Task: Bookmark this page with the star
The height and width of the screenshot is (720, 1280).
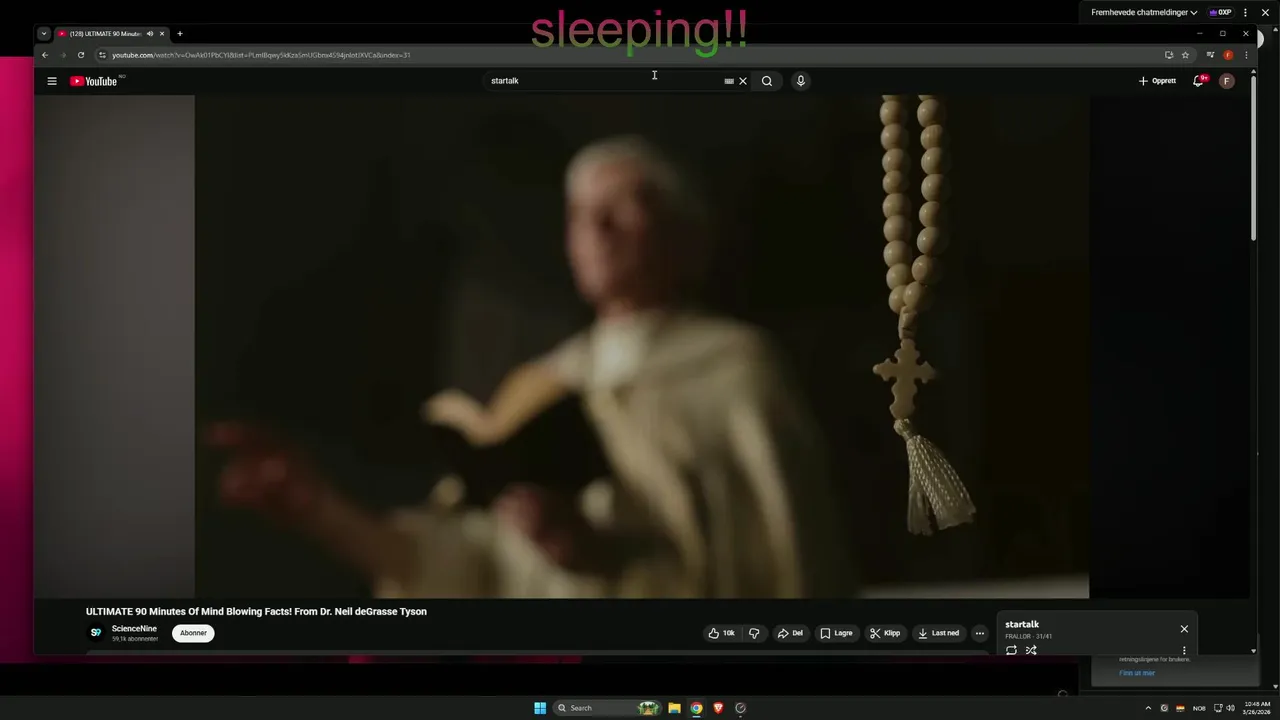Action: point(1185,55)
